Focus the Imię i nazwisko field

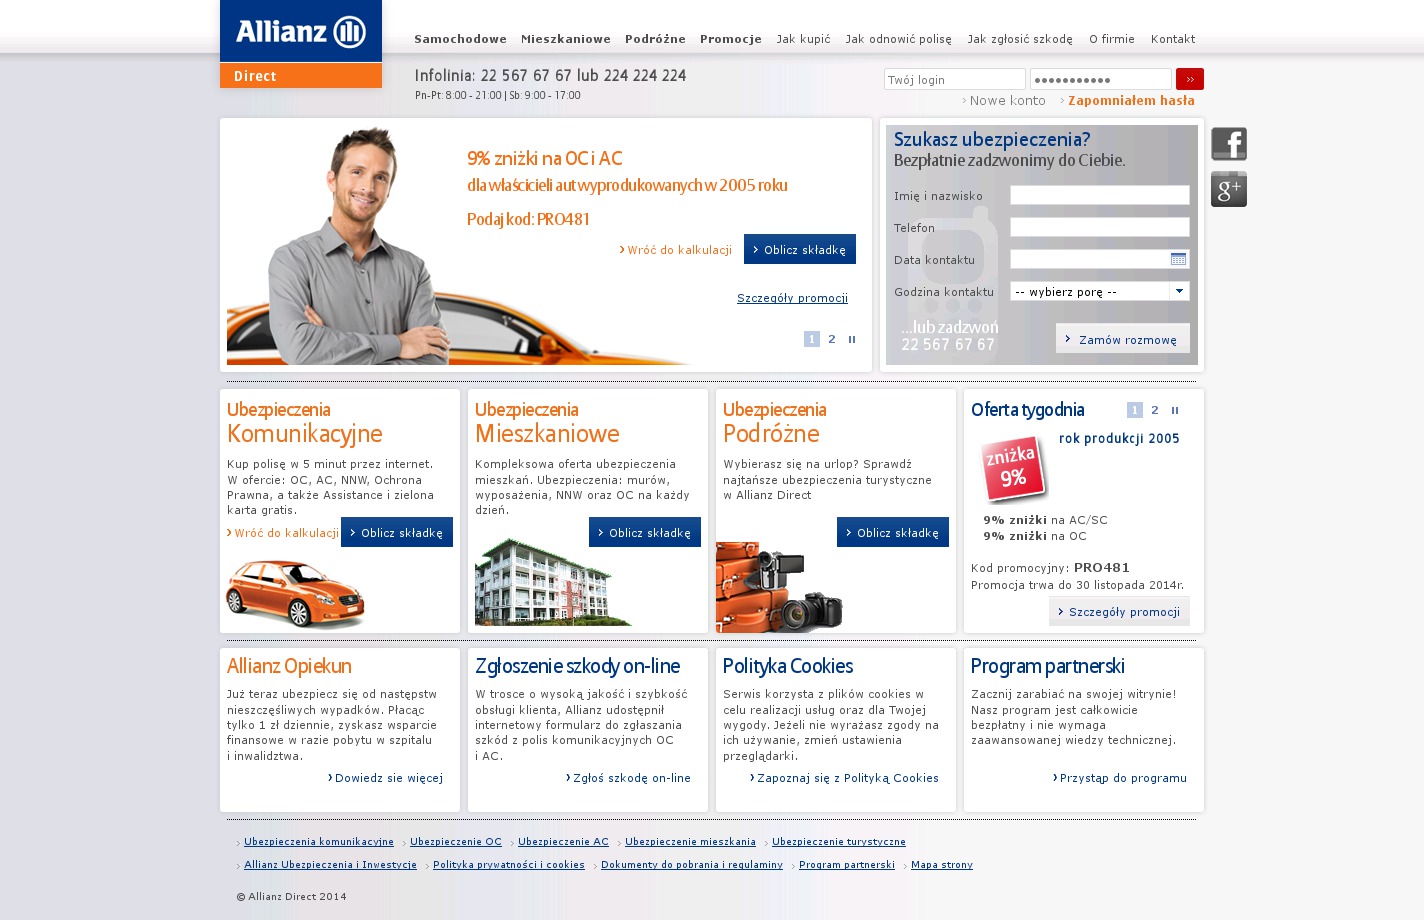(x=1099, y=196)
